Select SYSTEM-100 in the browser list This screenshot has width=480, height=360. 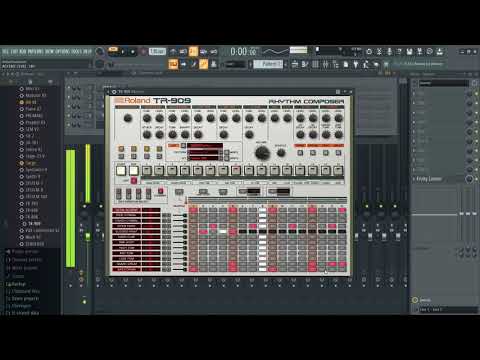coord(36,197)
